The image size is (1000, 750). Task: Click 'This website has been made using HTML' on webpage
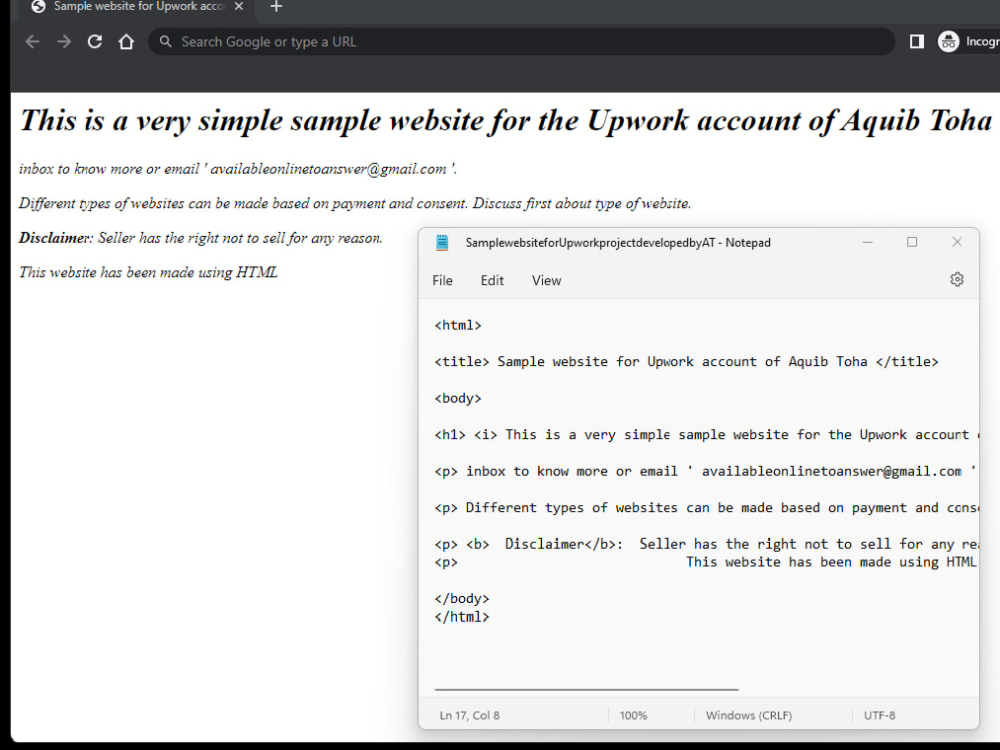point(148,272)
